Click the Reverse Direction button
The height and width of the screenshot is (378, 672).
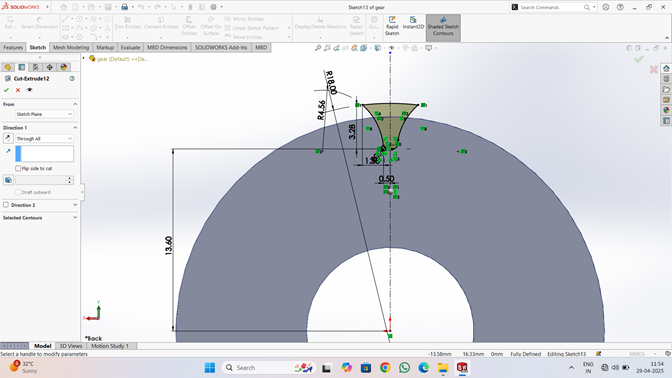[x=8, y=138]
